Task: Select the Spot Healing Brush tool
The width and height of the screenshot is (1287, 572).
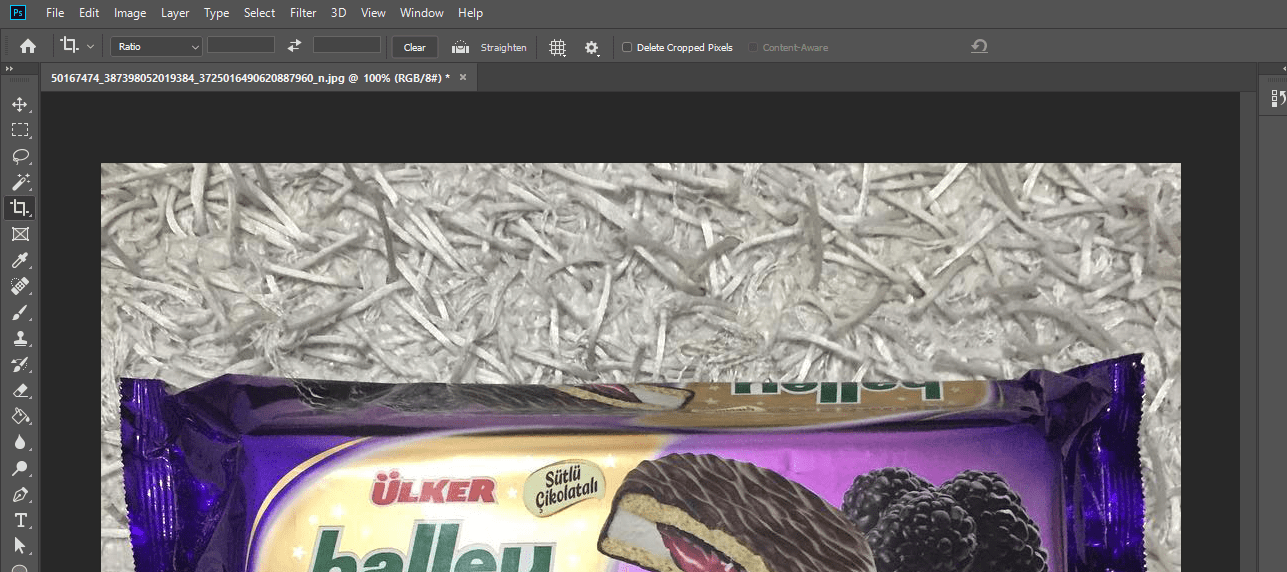Action: click(19, 286)
